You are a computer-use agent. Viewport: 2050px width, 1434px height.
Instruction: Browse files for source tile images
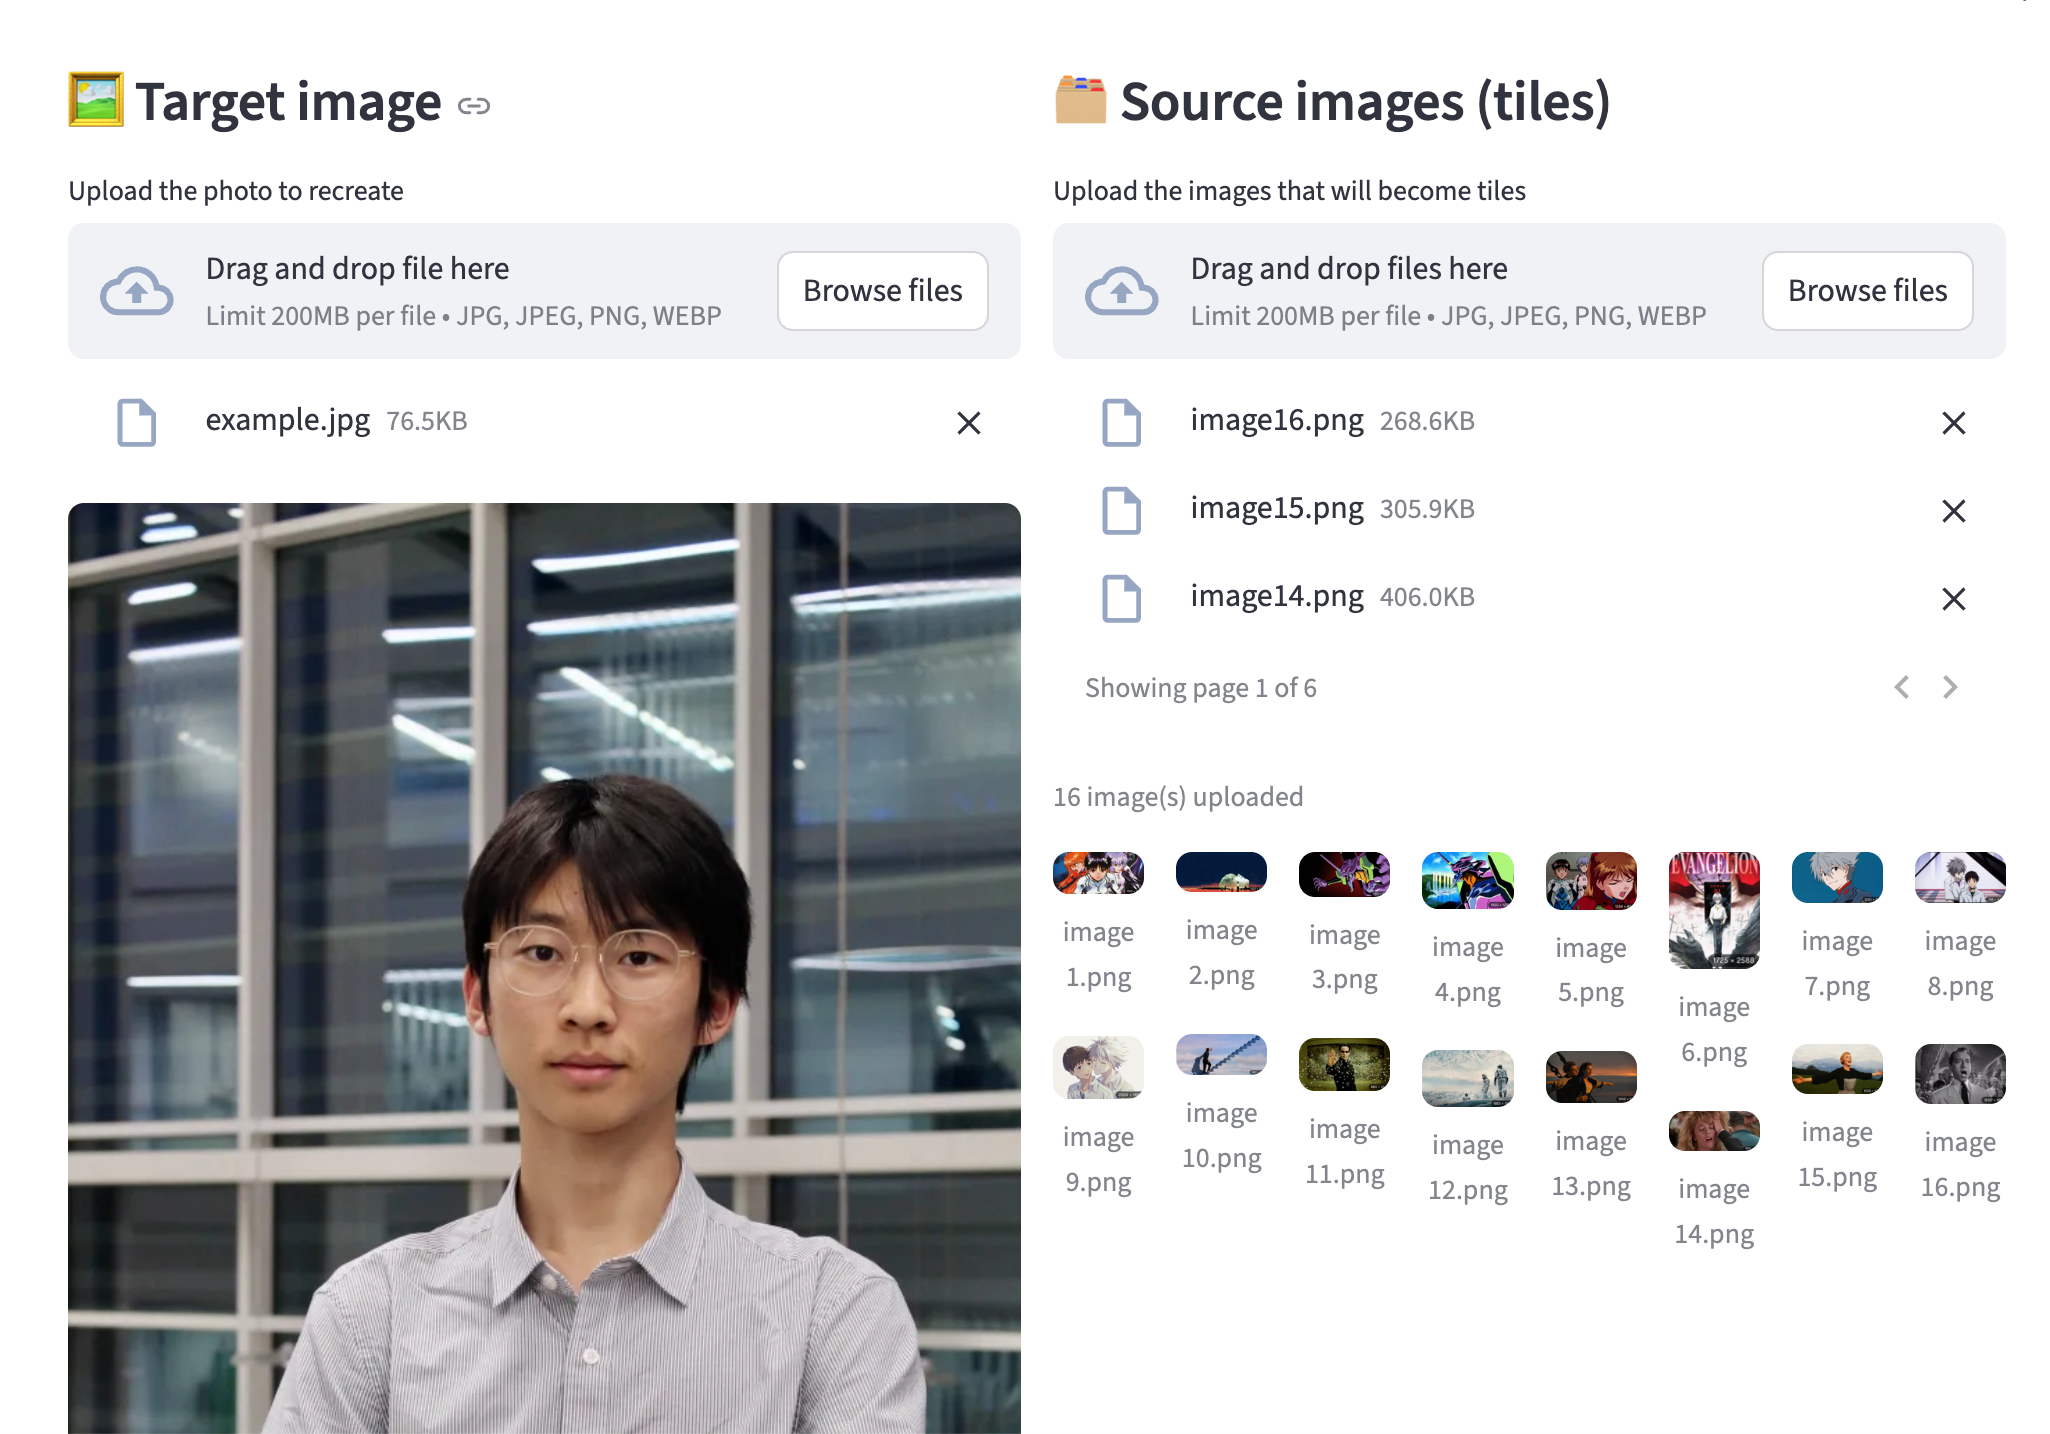pyautogui.click(x=1866, y=291)
